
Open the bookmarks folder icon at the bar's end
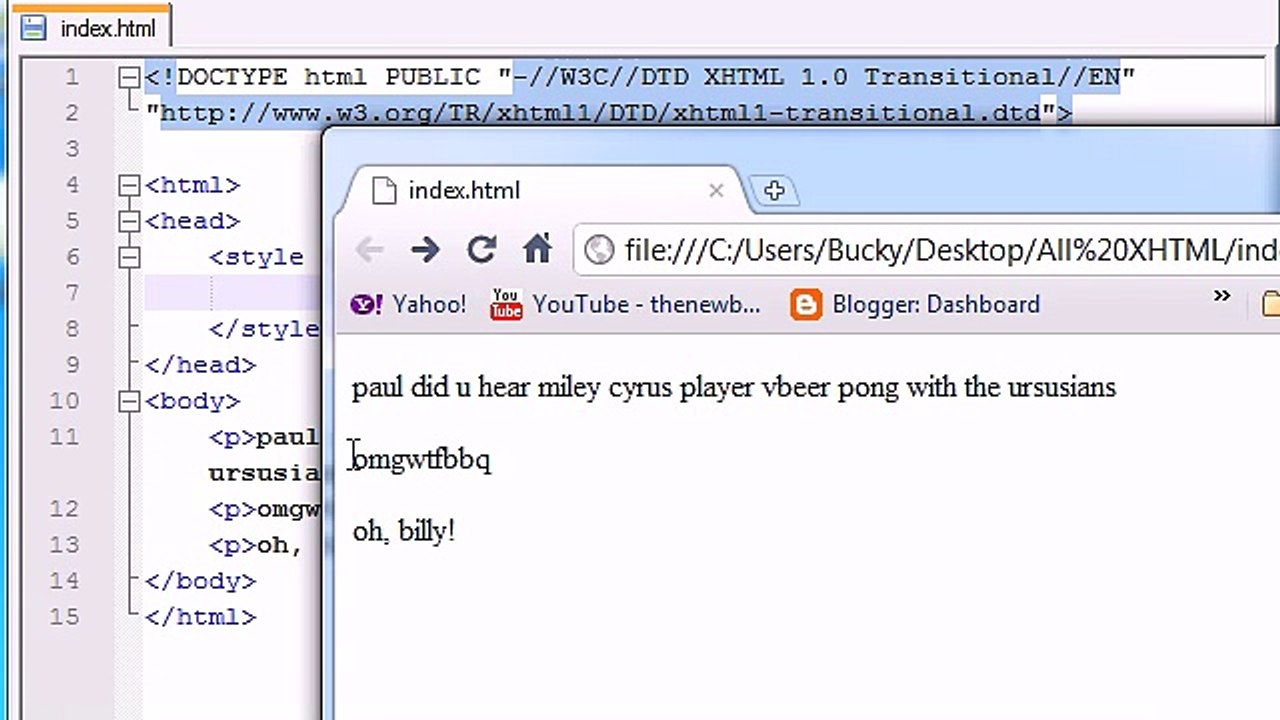(x=1270, y=303)
